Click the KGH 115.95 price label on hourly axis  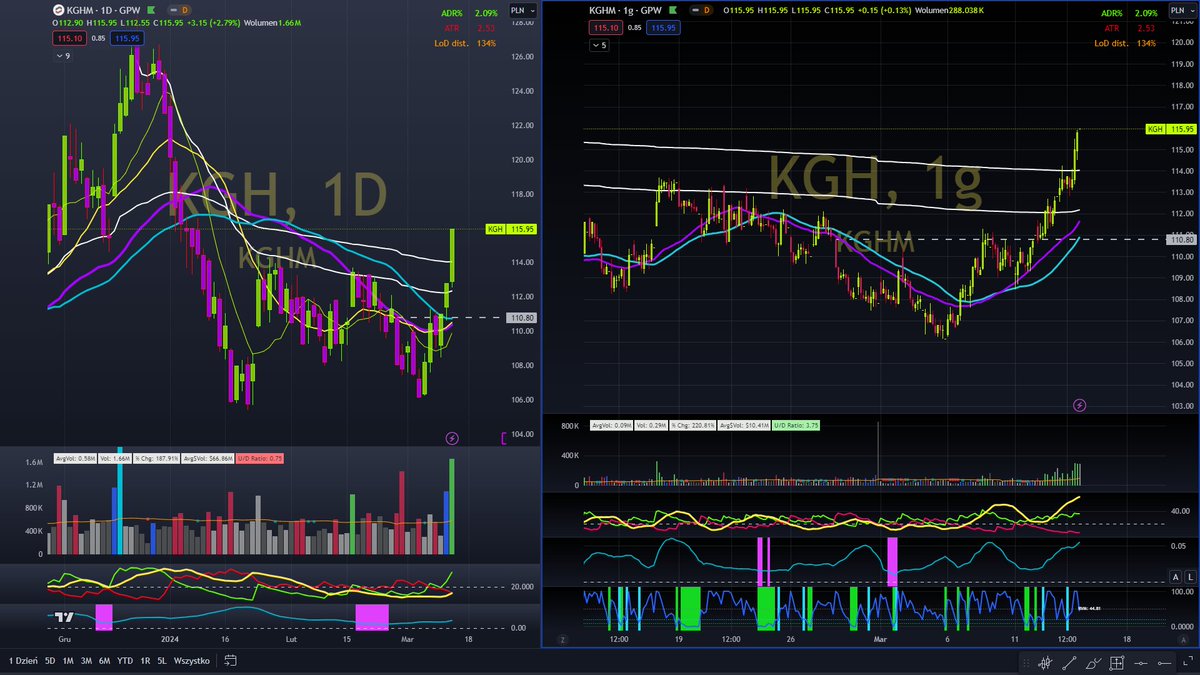tap(1170, 129)
